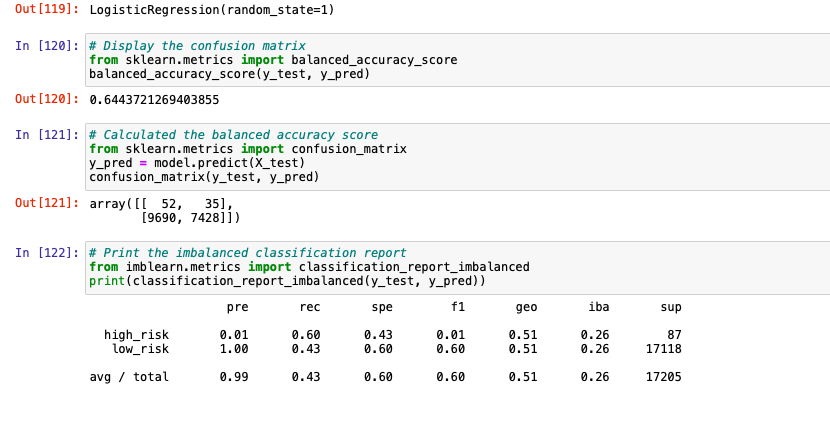830x432 pixels.
Task: Click the Out[121] prompt label
Action: [47, 203]
